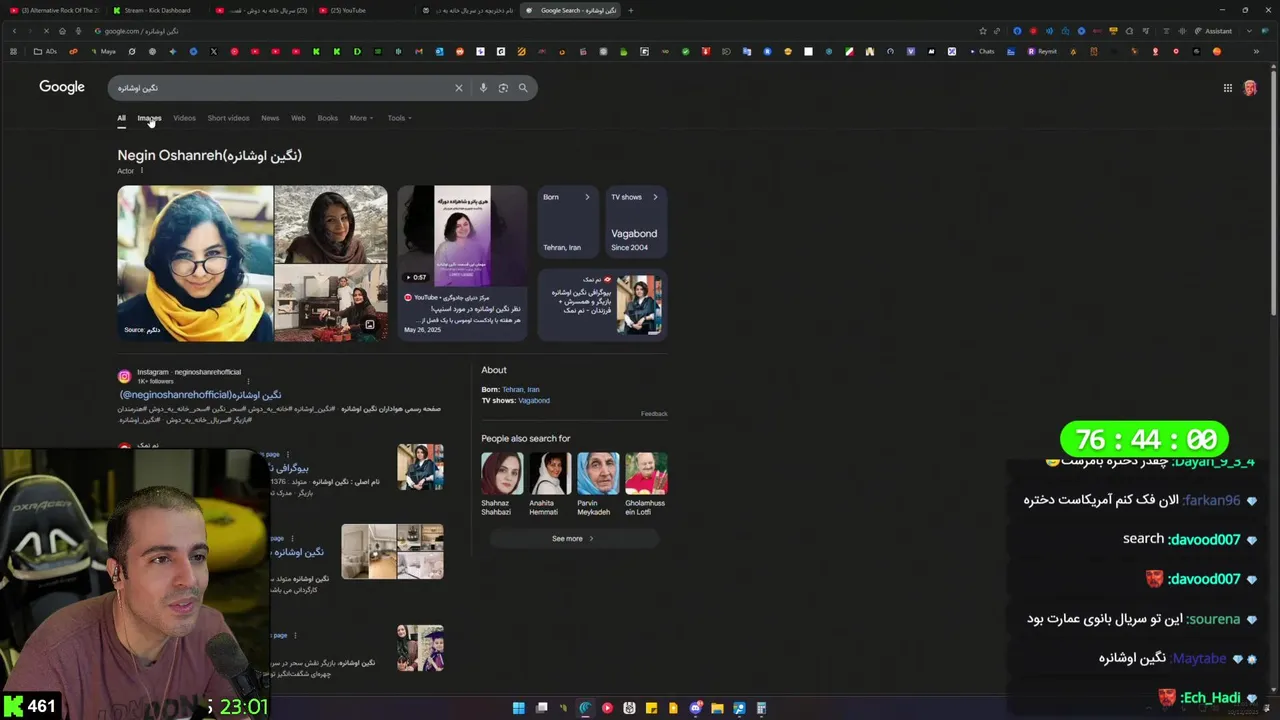Open the ADs bookmark folder
Image resolution: width=1280 pixels, height=720 pixels.
(46, 51)
